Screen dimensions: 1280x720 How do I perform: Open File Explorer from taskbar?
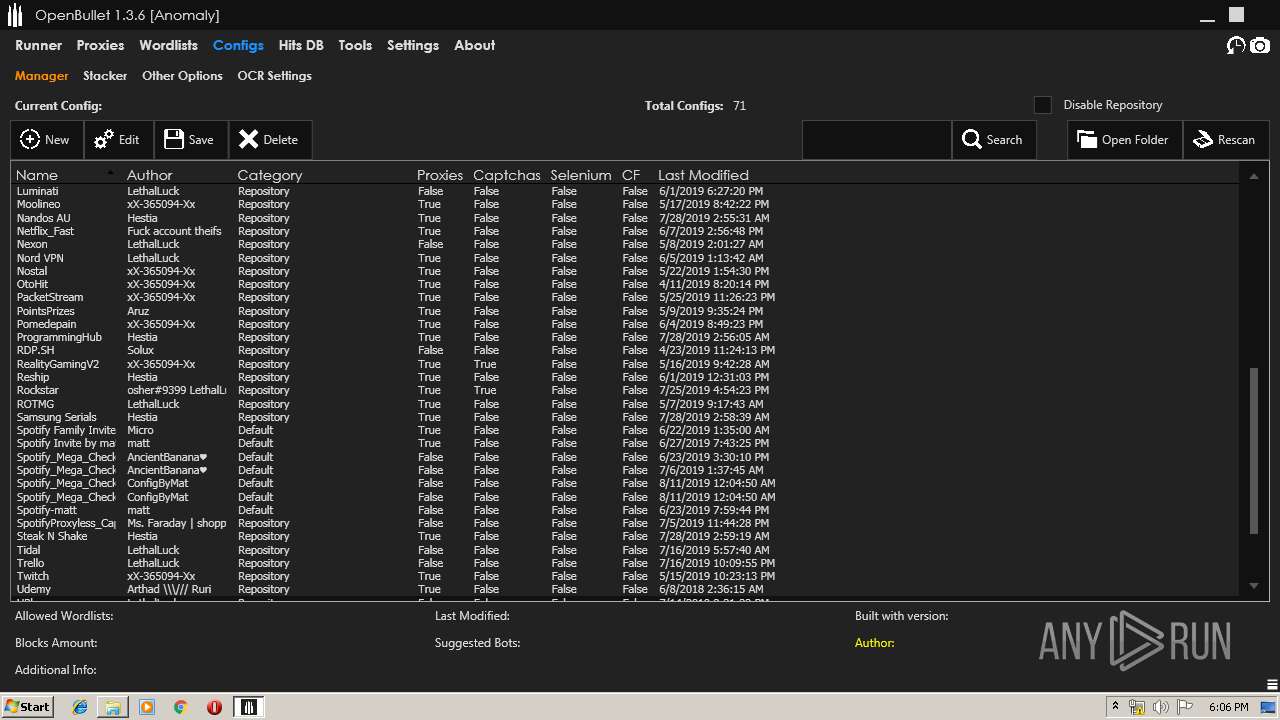[113, 707]
